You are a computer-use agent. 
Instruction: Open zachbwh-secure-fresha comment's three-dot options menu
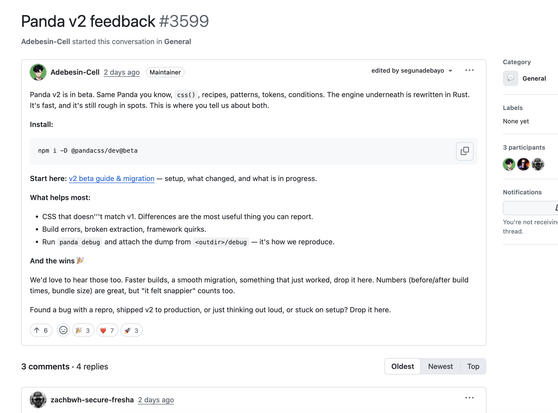pos(469,398)
